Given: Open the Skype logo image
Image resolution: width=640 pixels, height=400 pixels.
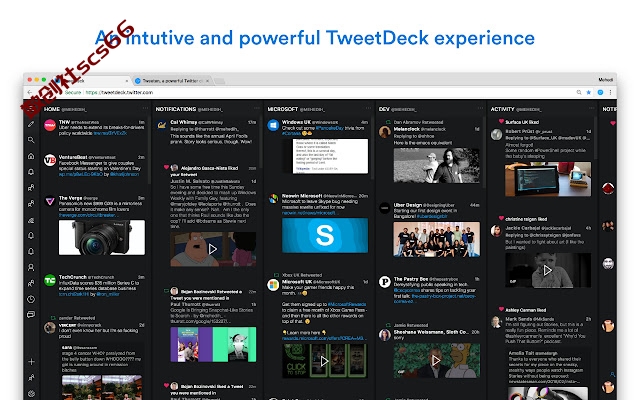Looking at the screenshot, I should click(x=325, y=235).
